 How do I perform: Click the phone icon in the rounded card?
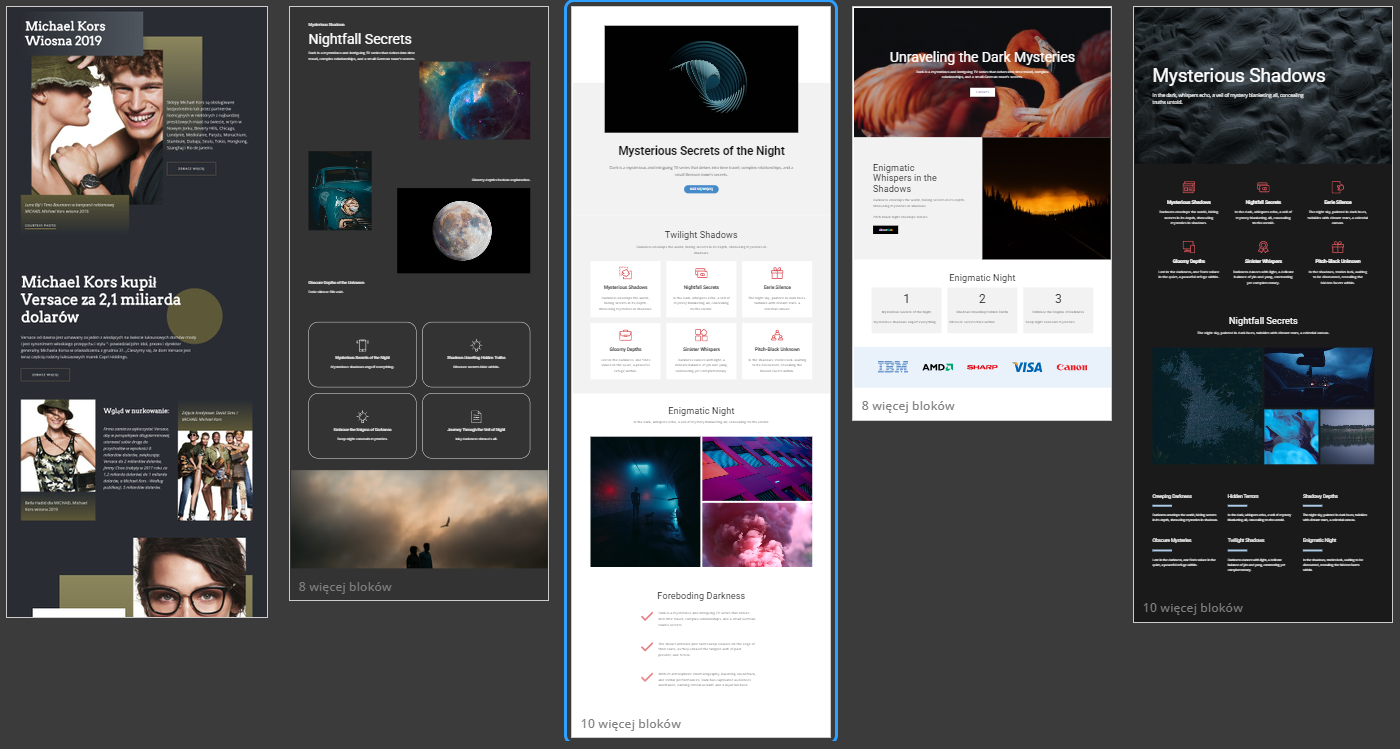[x=362, y=344]
